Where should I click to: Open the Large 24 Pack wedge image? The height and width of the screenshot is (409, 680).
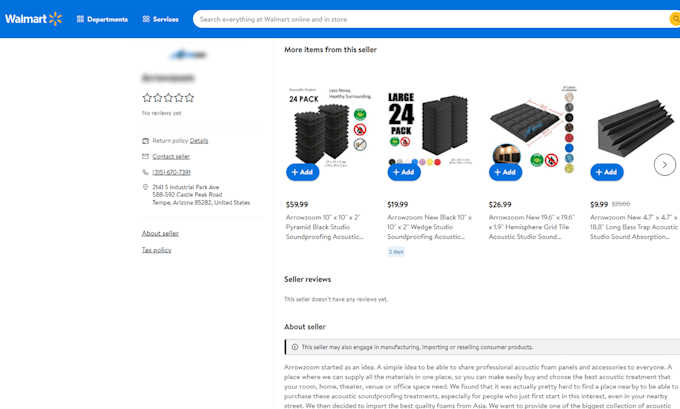(x=430, y=128)
